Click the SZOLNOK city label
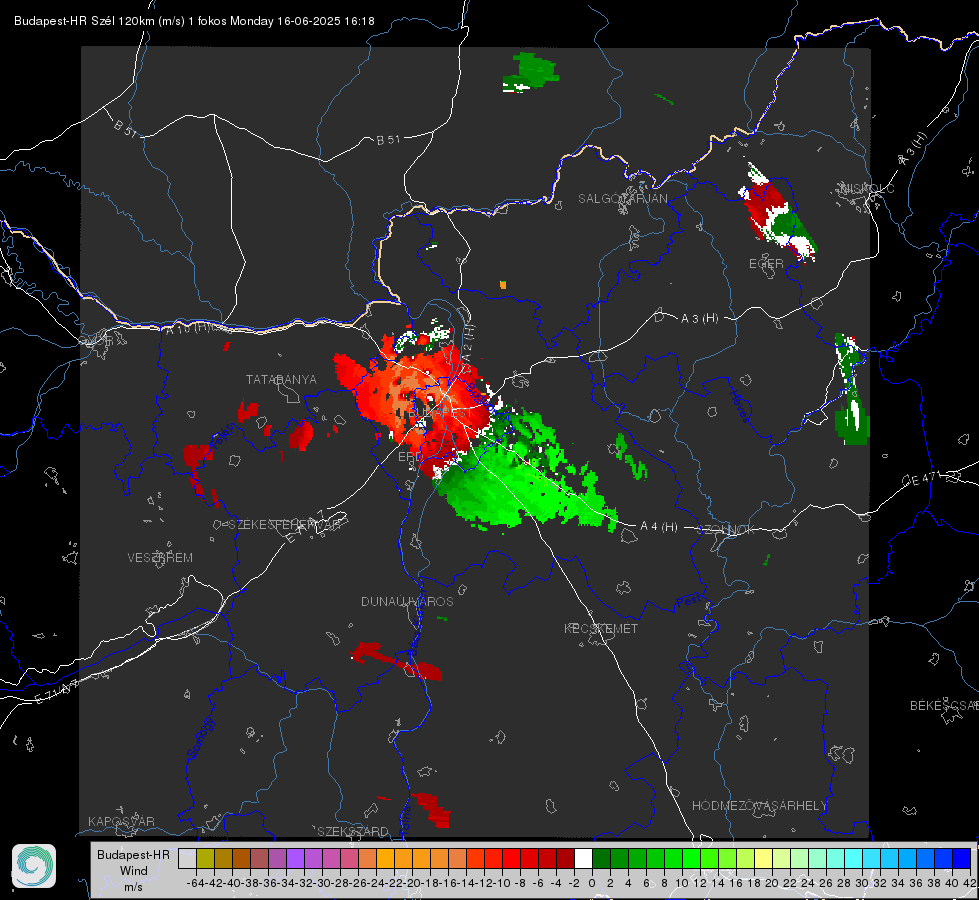Viewport: 979px width, 900px height. coord(726,529)
